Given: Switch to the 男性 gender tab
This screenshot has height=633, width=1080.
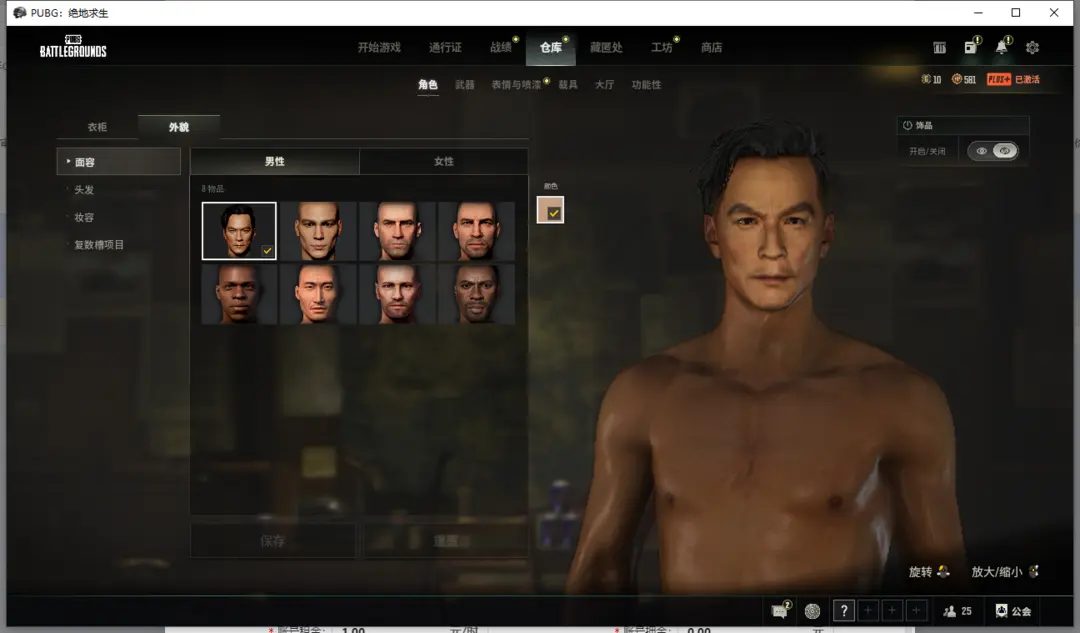Looking at the screenshot, I should pyautogui.click(x=275, y=161).
